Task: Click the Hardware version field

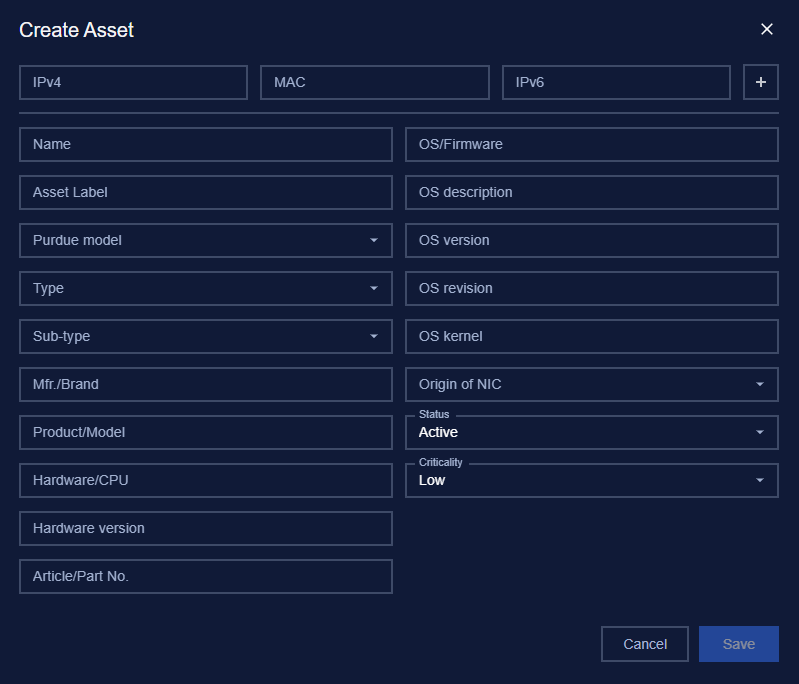Action: 206,528
